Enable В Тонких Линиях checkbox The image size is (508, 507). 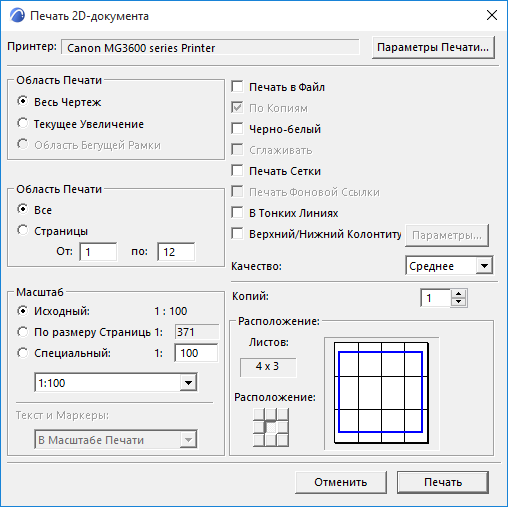tap(237, 213)
